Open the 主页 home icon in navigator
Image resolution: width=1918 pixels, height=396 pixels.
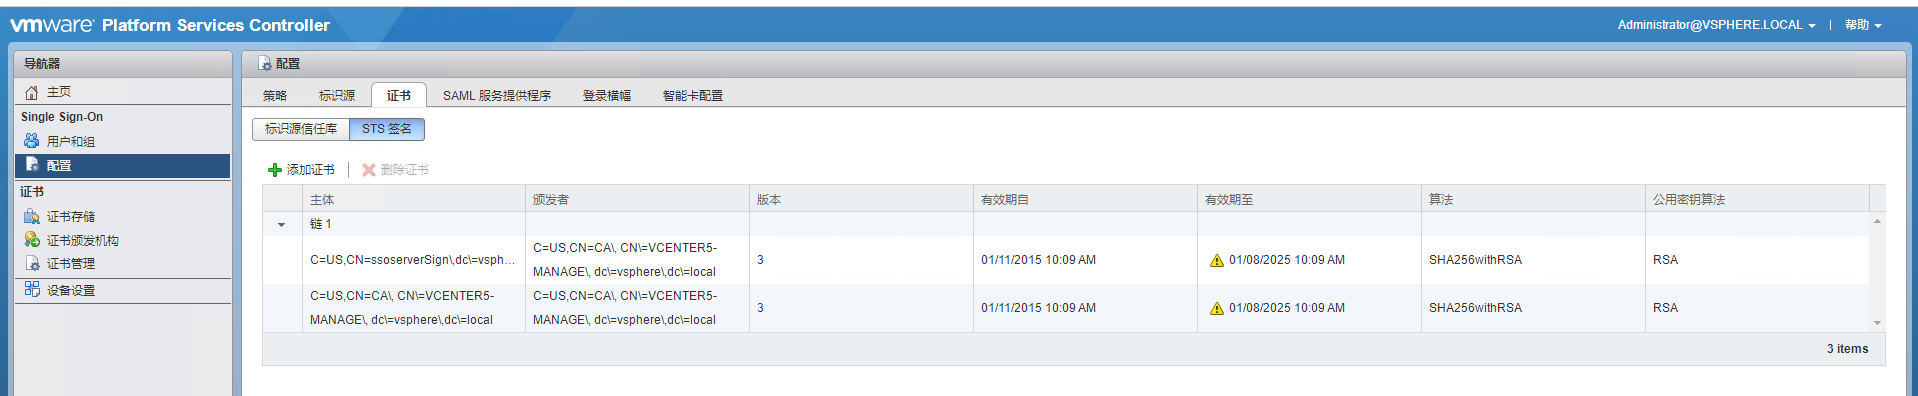click(32, 92)
